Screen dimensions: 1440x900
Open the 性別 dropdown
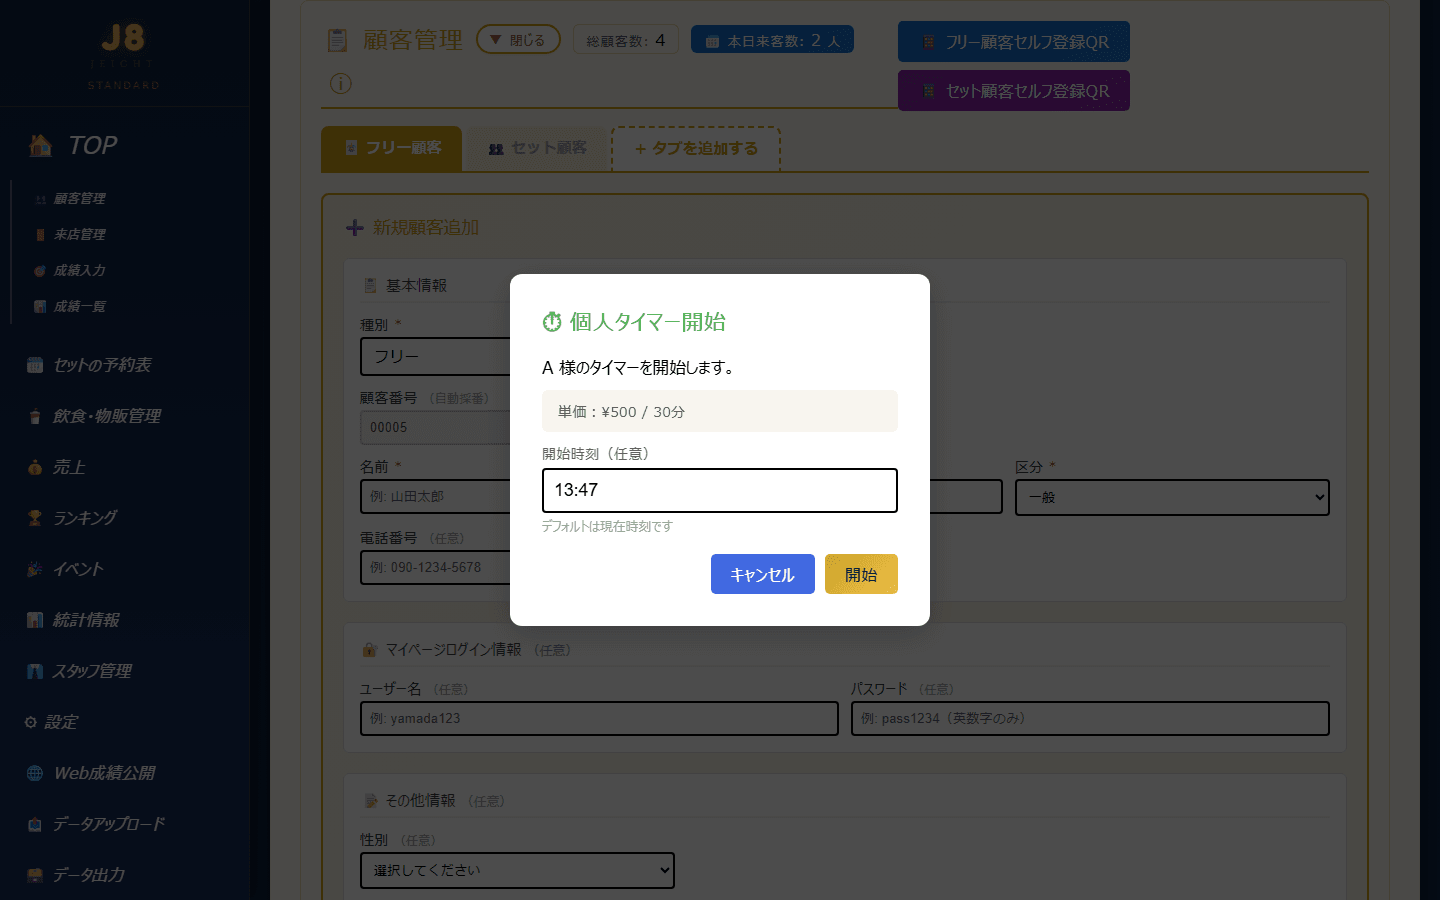(x=517, y=870)
